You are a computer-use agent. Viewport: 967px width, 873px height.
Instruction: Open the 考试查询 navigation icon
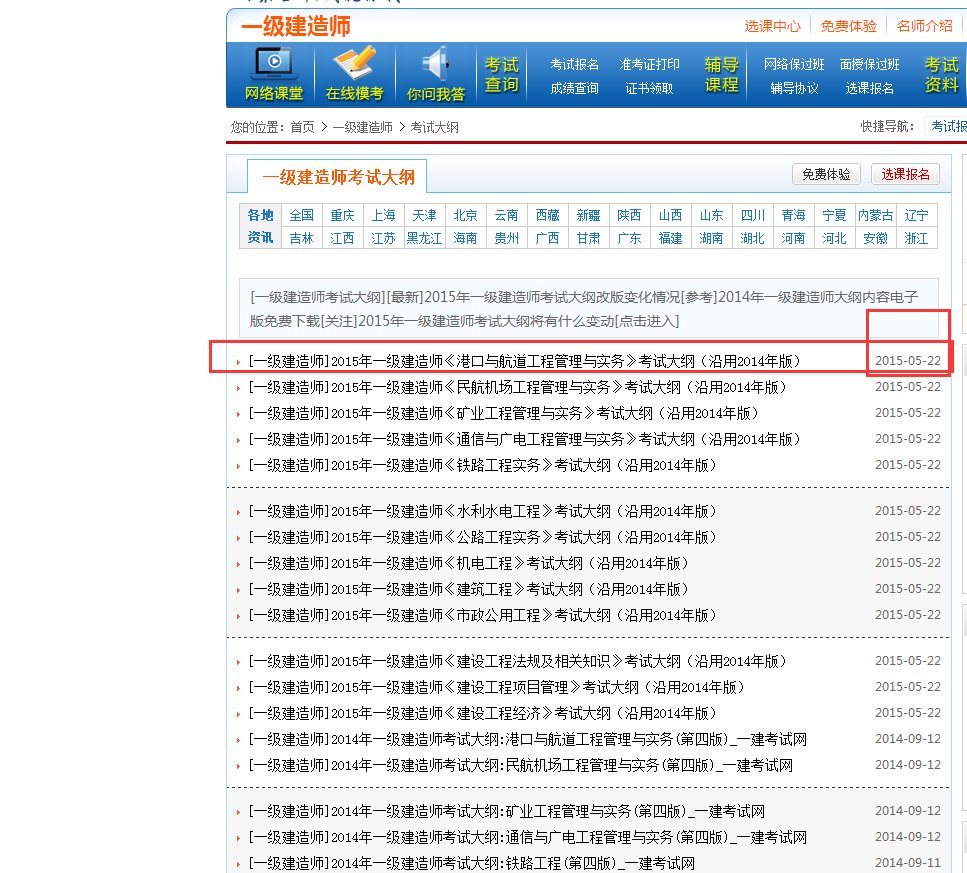(x=502, y=73)
